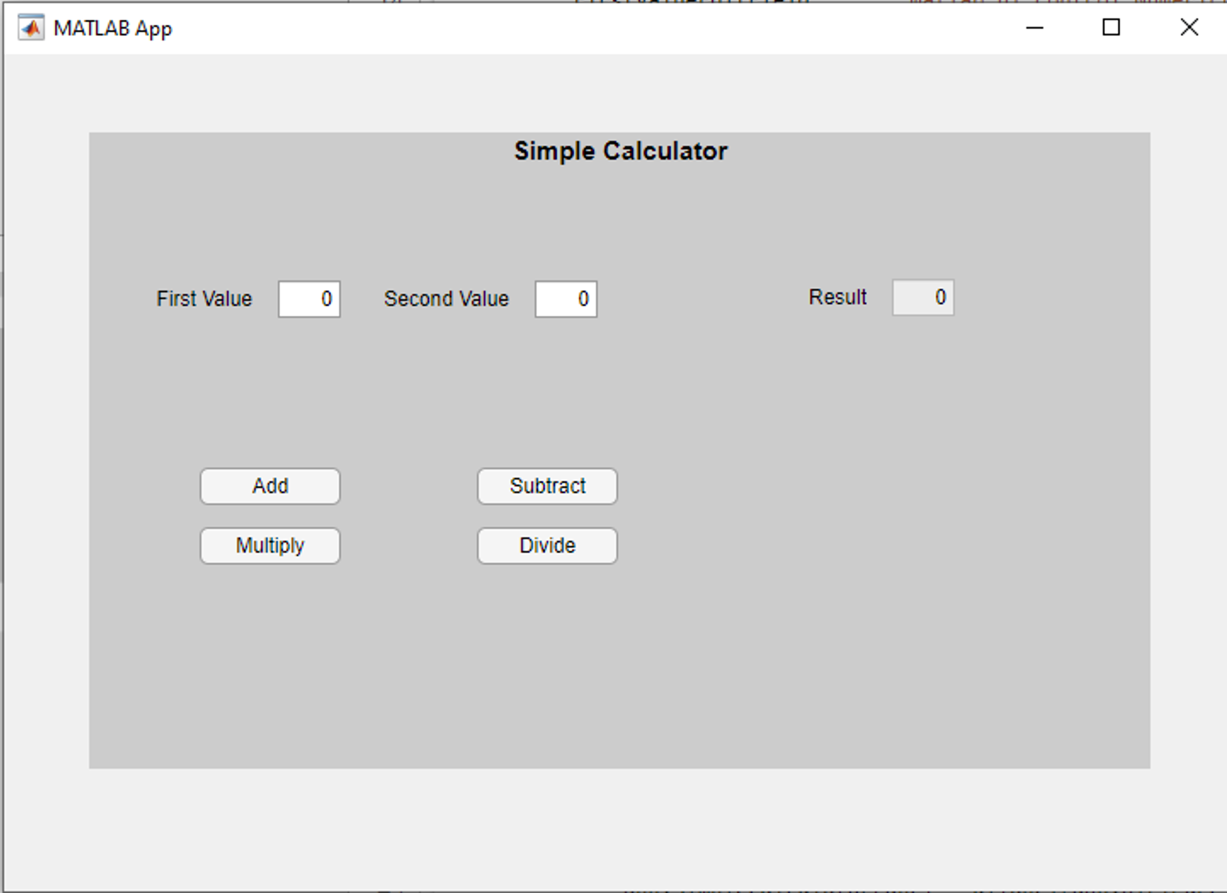Screen dimensions: 1229x894
Task: Click the First Value text label
Action: [204, 299]
